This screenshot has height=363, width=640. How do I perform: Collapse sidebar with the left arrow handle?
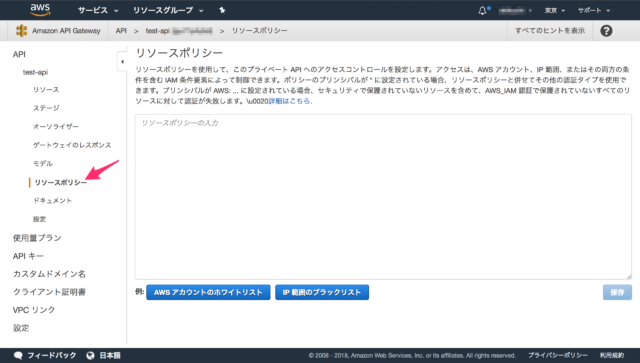pos(122,62)
